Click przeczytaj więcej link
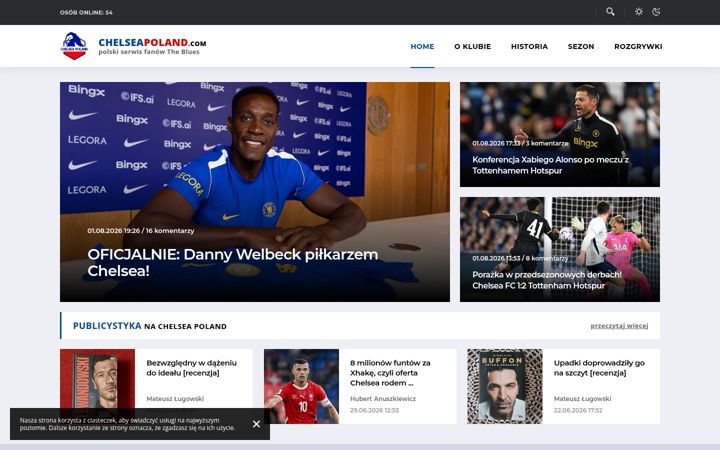The image size is (720, 450). [x=619, y=326]
